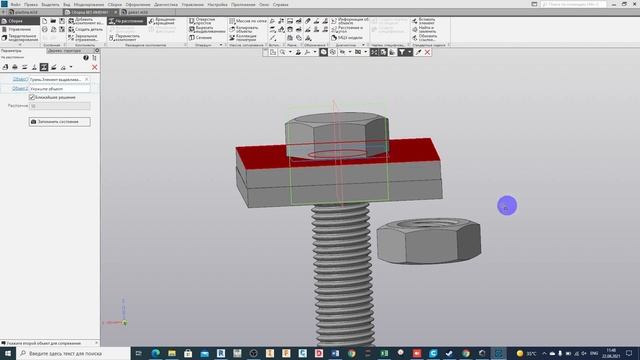Select the loose hex nut model
The height and width of the screenshot is (360, 640).
tap(429, 241)
